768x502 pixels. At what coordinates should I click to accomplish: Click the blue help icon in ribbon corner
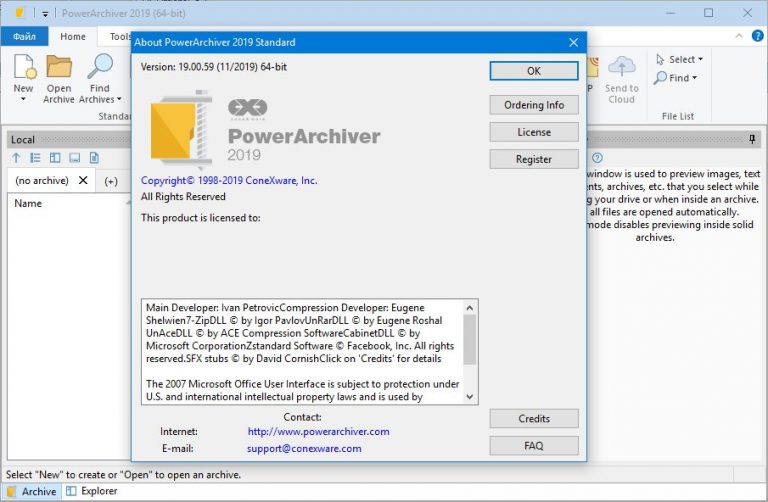point(757,36)
